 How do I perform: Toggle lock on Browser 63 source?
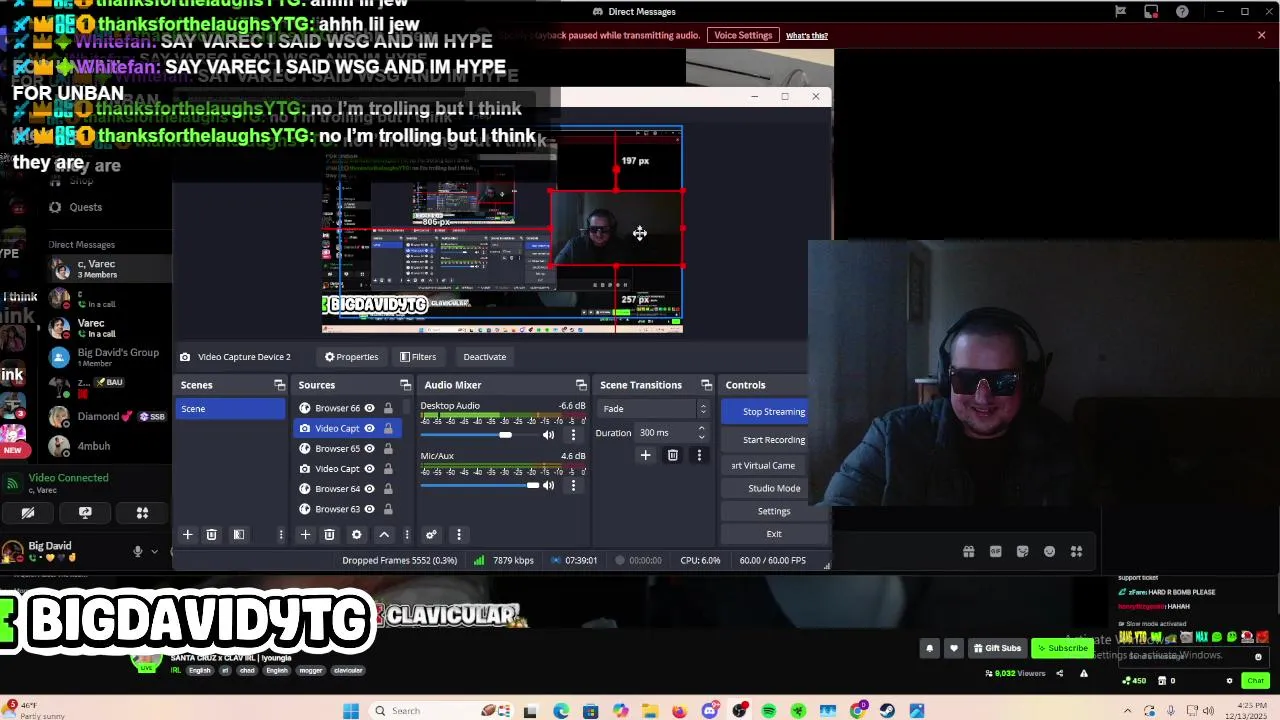pos(388,509)
